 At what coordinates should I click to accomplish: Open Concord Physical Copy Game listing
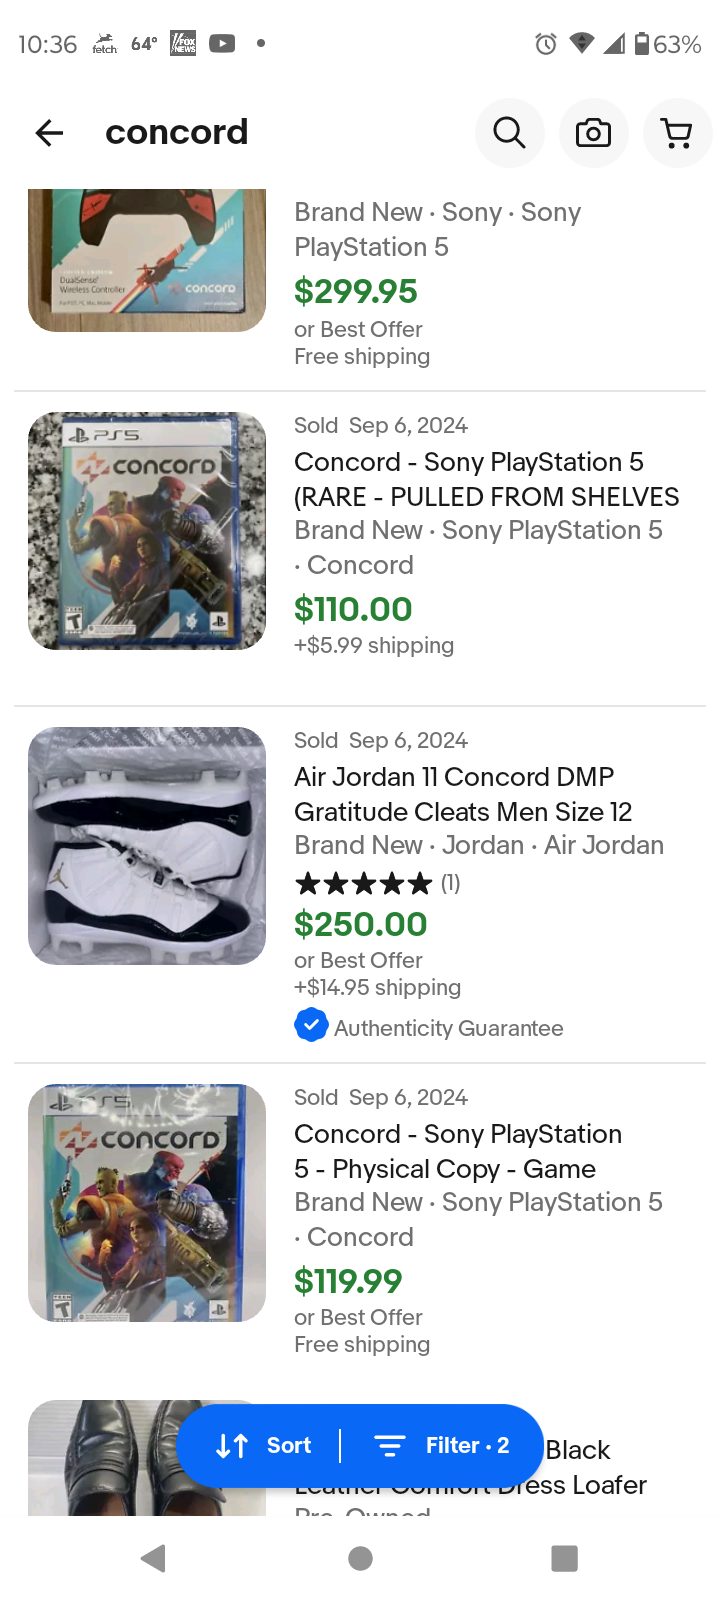[x=458, y=1151]
